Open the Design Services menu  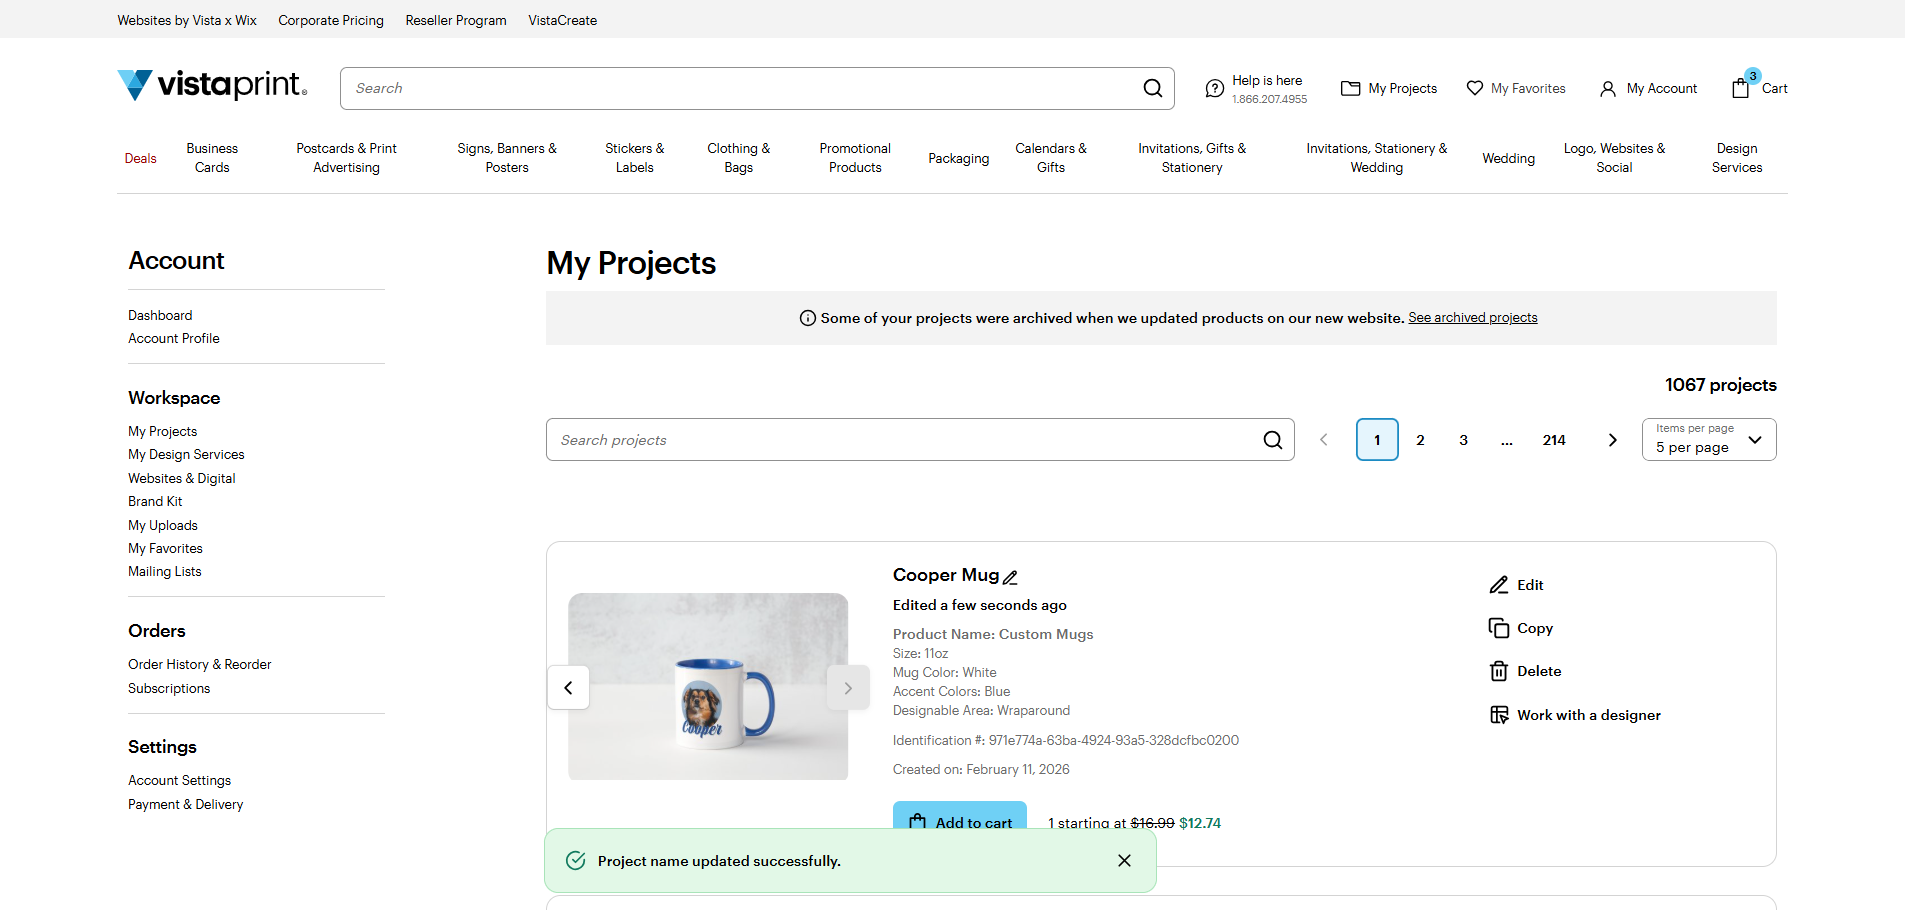[1737, 158]
